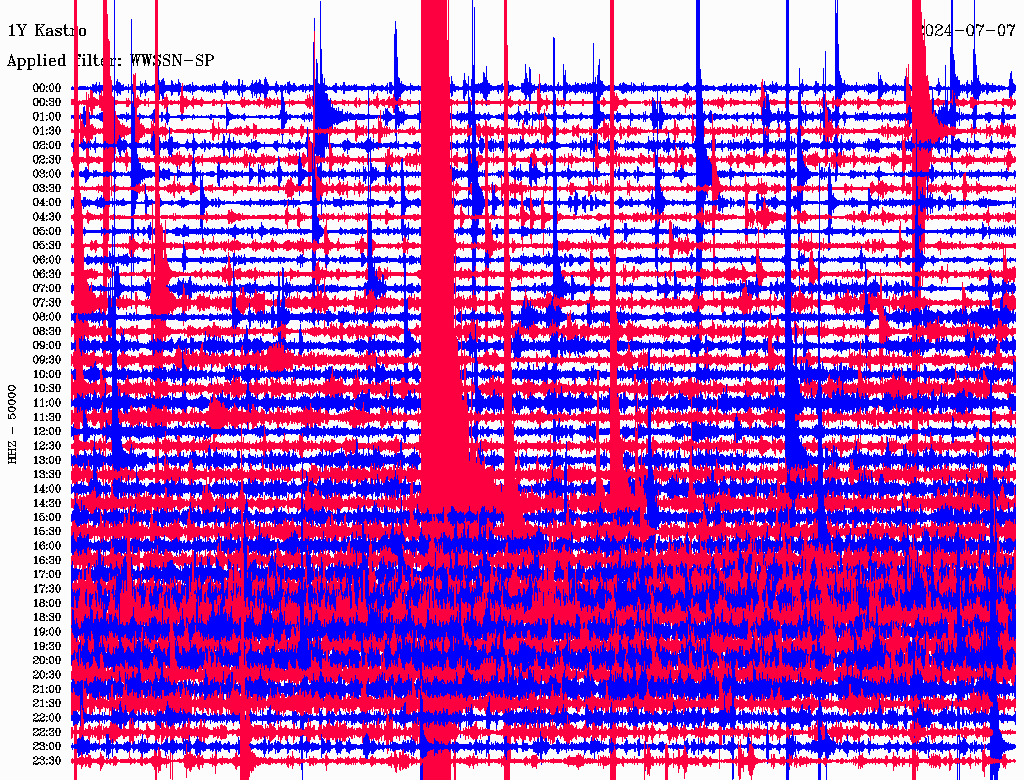Click the 08:00 time label

pyautogui.click(x=47, y=317)
